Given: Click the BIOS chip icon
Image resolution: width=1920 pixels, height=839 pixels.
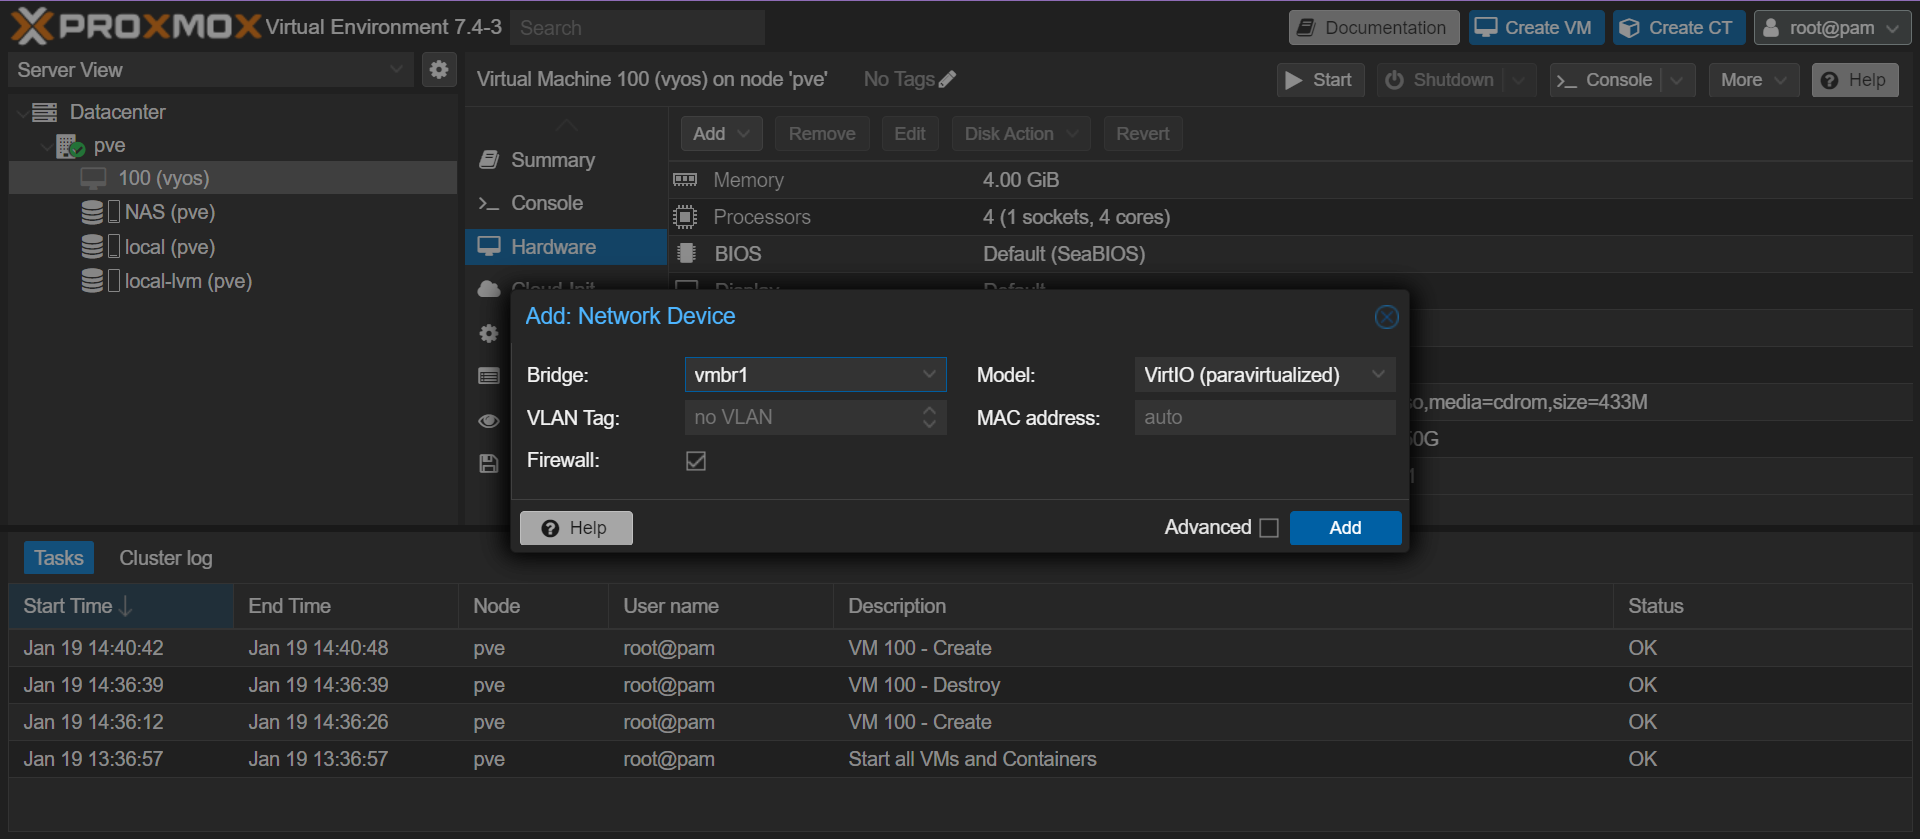Looking at the screenshot, I should (x=686, y=254).
